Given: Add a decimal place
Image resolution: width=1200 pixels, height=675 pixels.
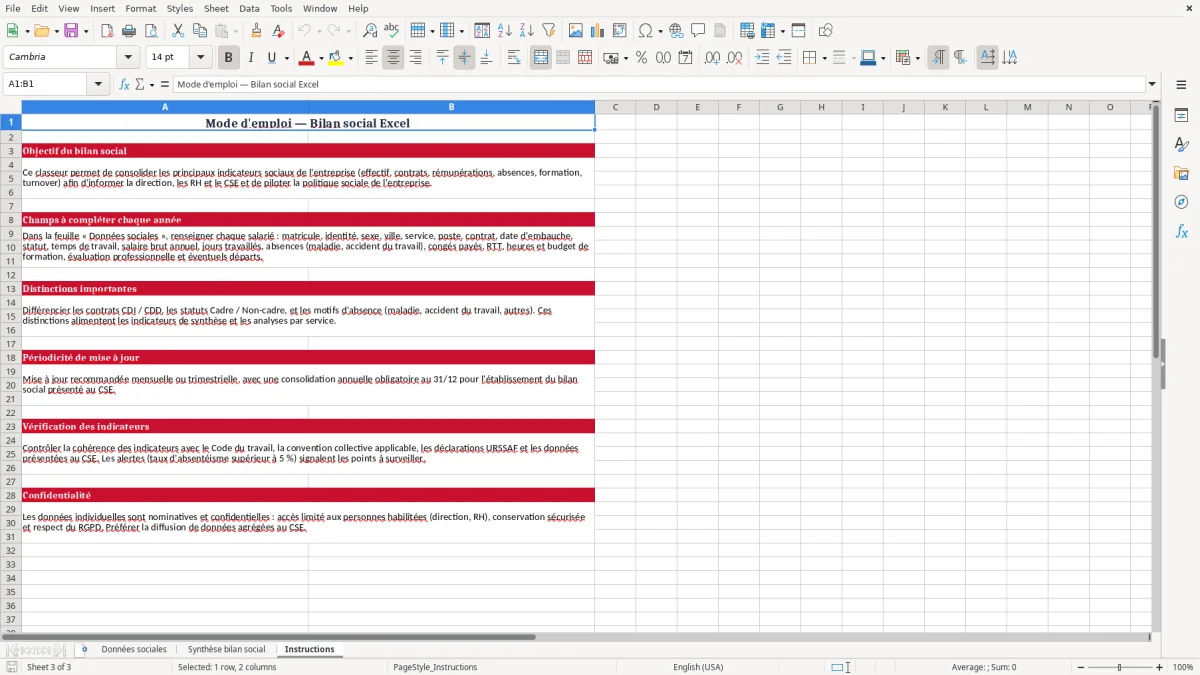Looking at the screenshot, I should tap(712, 58).
